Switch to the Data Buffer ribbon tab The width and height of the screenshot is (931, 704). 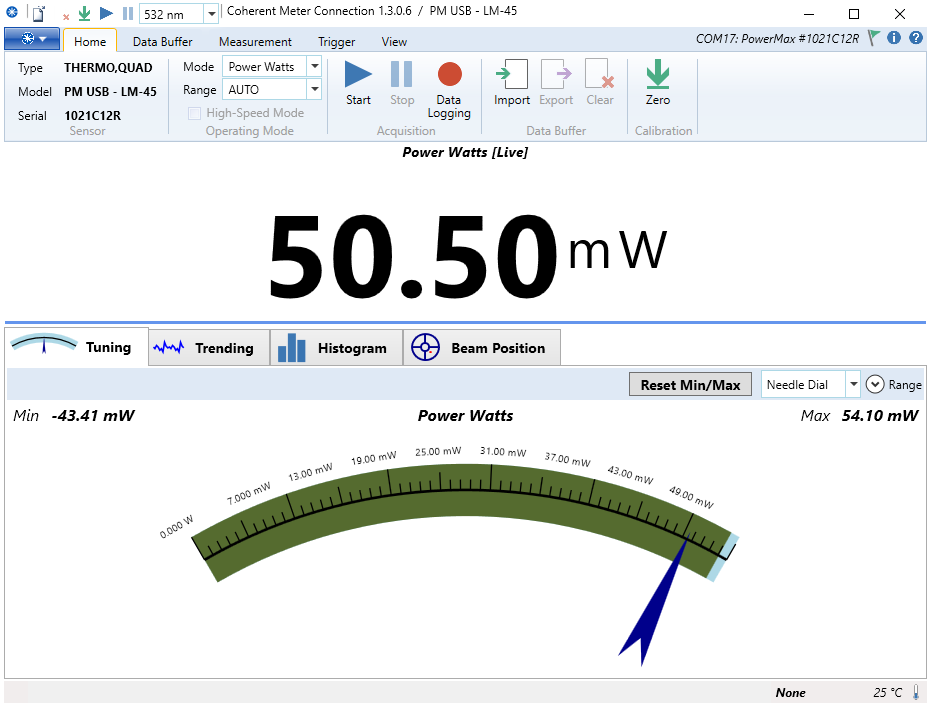(162, 42)
